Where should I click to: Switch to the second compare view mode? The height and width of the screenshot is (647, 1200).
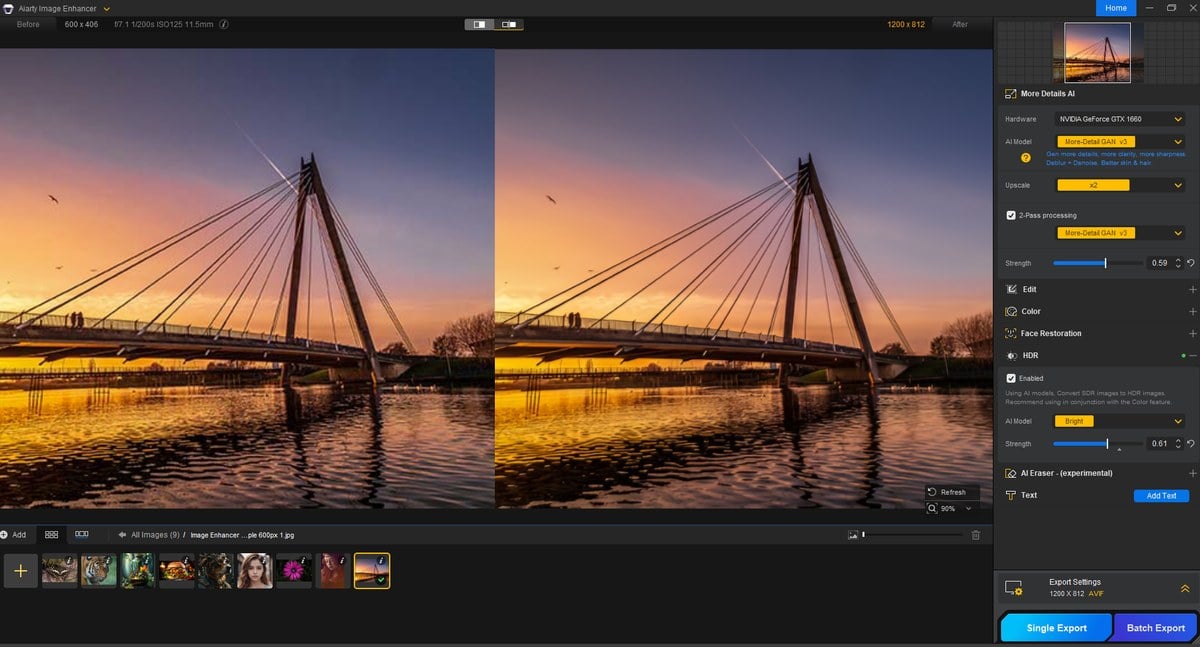tap(508, 24)
